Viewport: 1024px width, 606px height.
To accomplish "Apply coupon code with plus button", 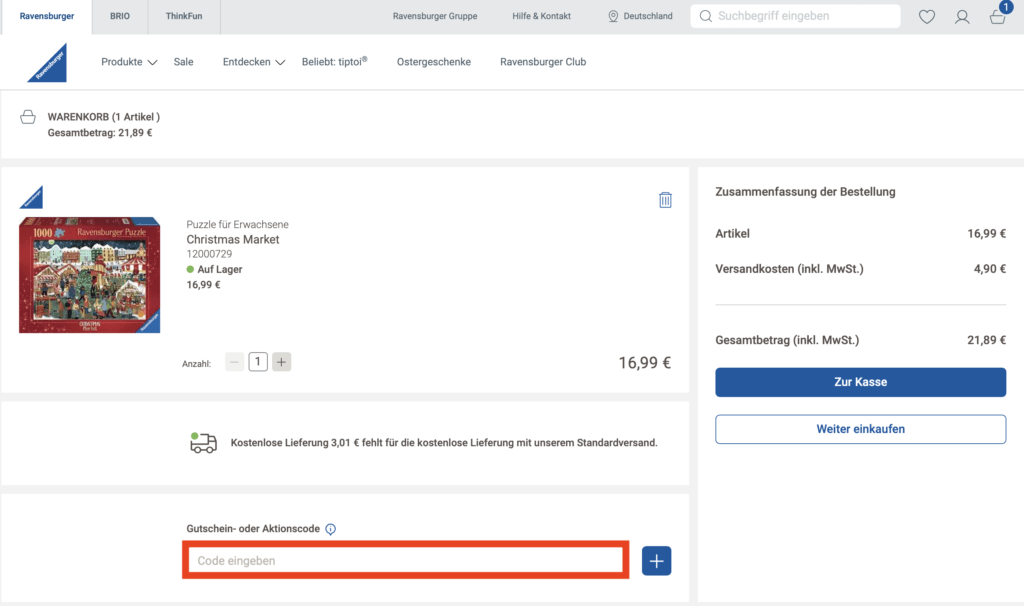I will point(656,561).
